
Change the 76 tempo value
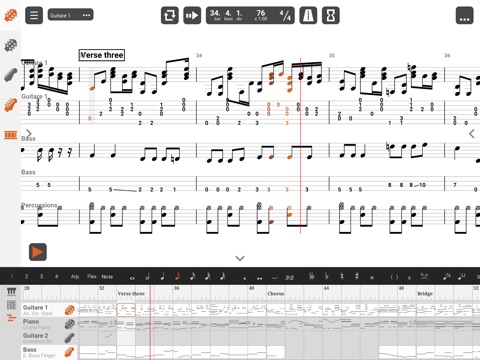coord(261,15)
